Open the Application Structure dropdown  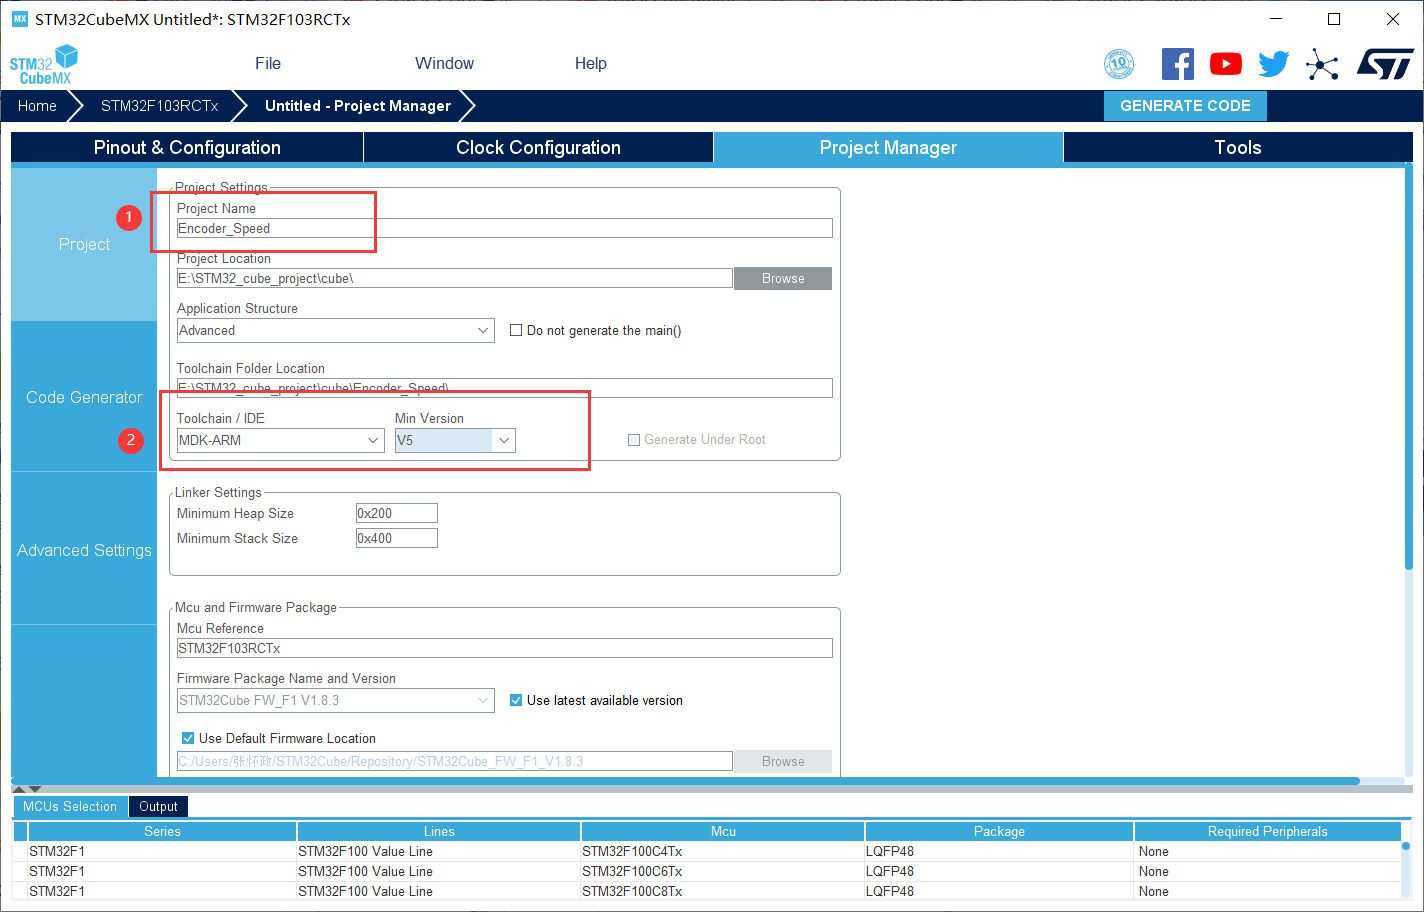tap(335, 330)
